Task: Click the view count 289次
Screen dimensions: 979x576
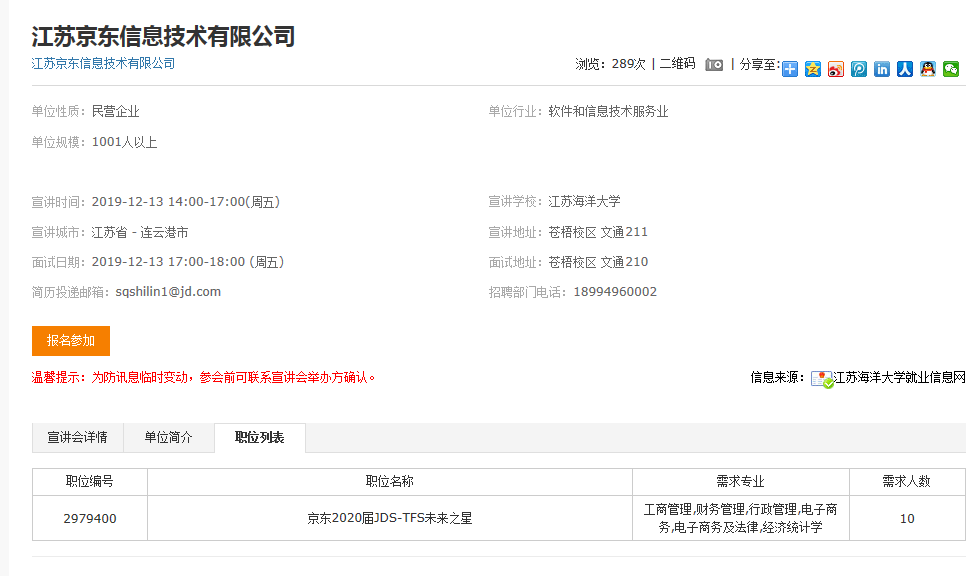Action: pyautogui.click(x=629, y=64)
